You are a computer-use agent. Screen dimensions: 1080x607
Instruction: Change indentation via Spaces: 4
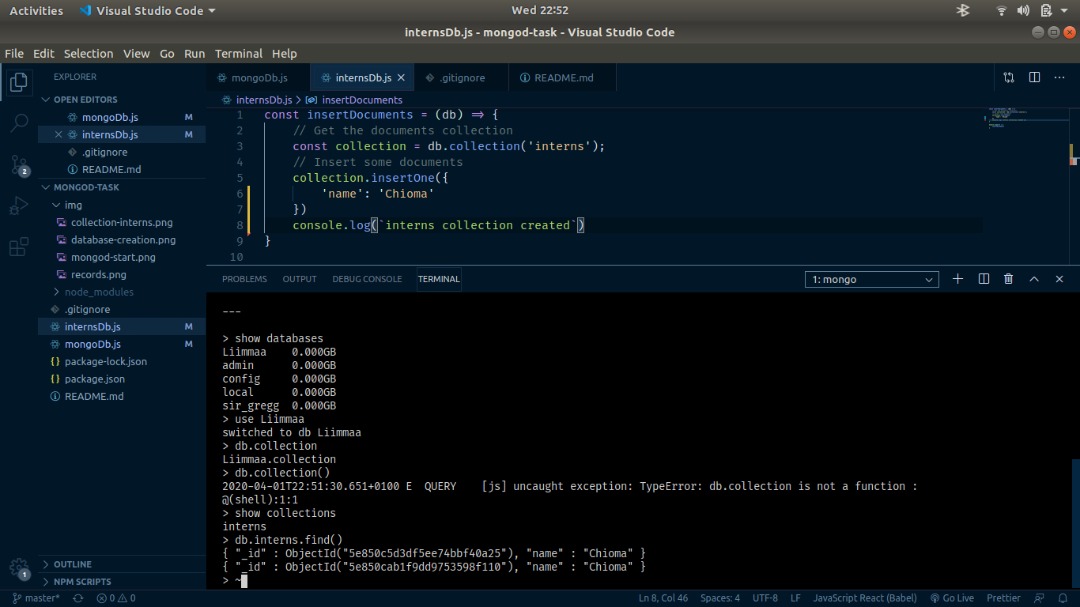click(720, 598)
